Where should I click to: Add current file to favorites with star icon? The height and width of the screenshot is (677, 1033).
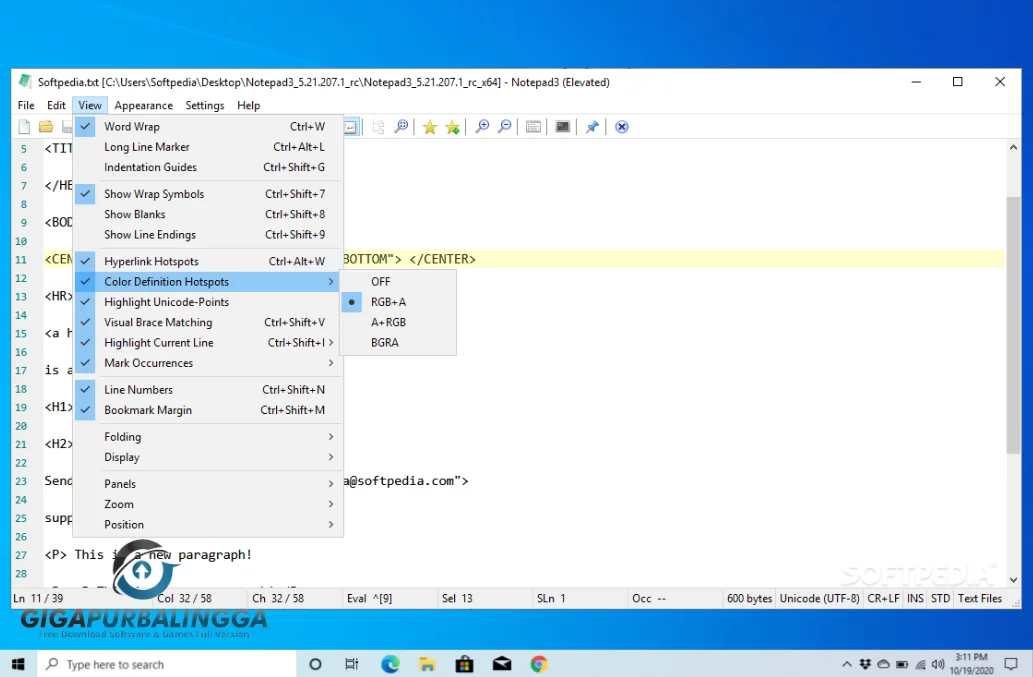coord(452,126)
